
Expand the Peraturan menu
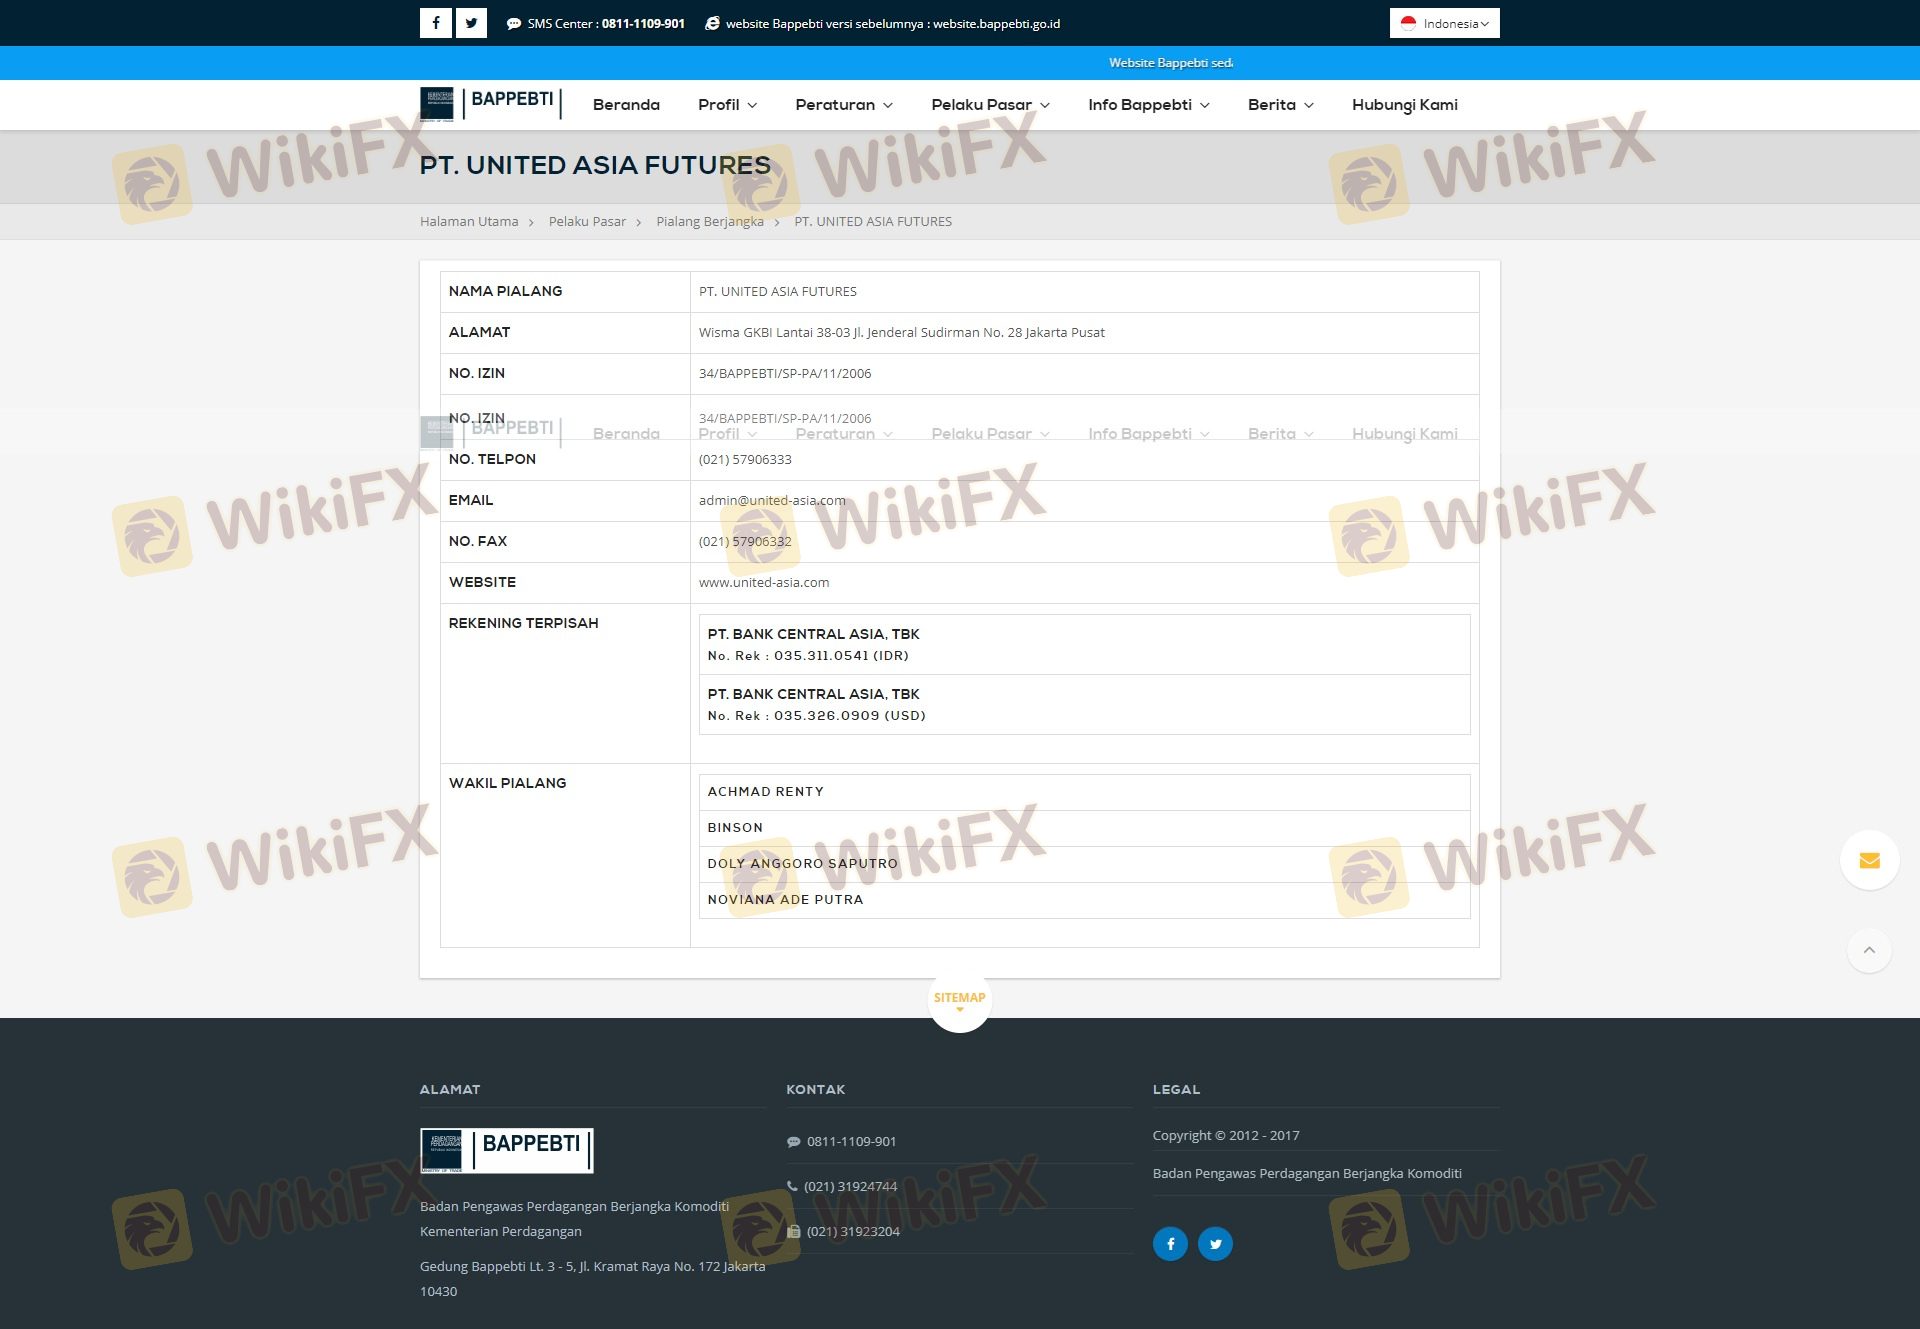coord(843,105)
